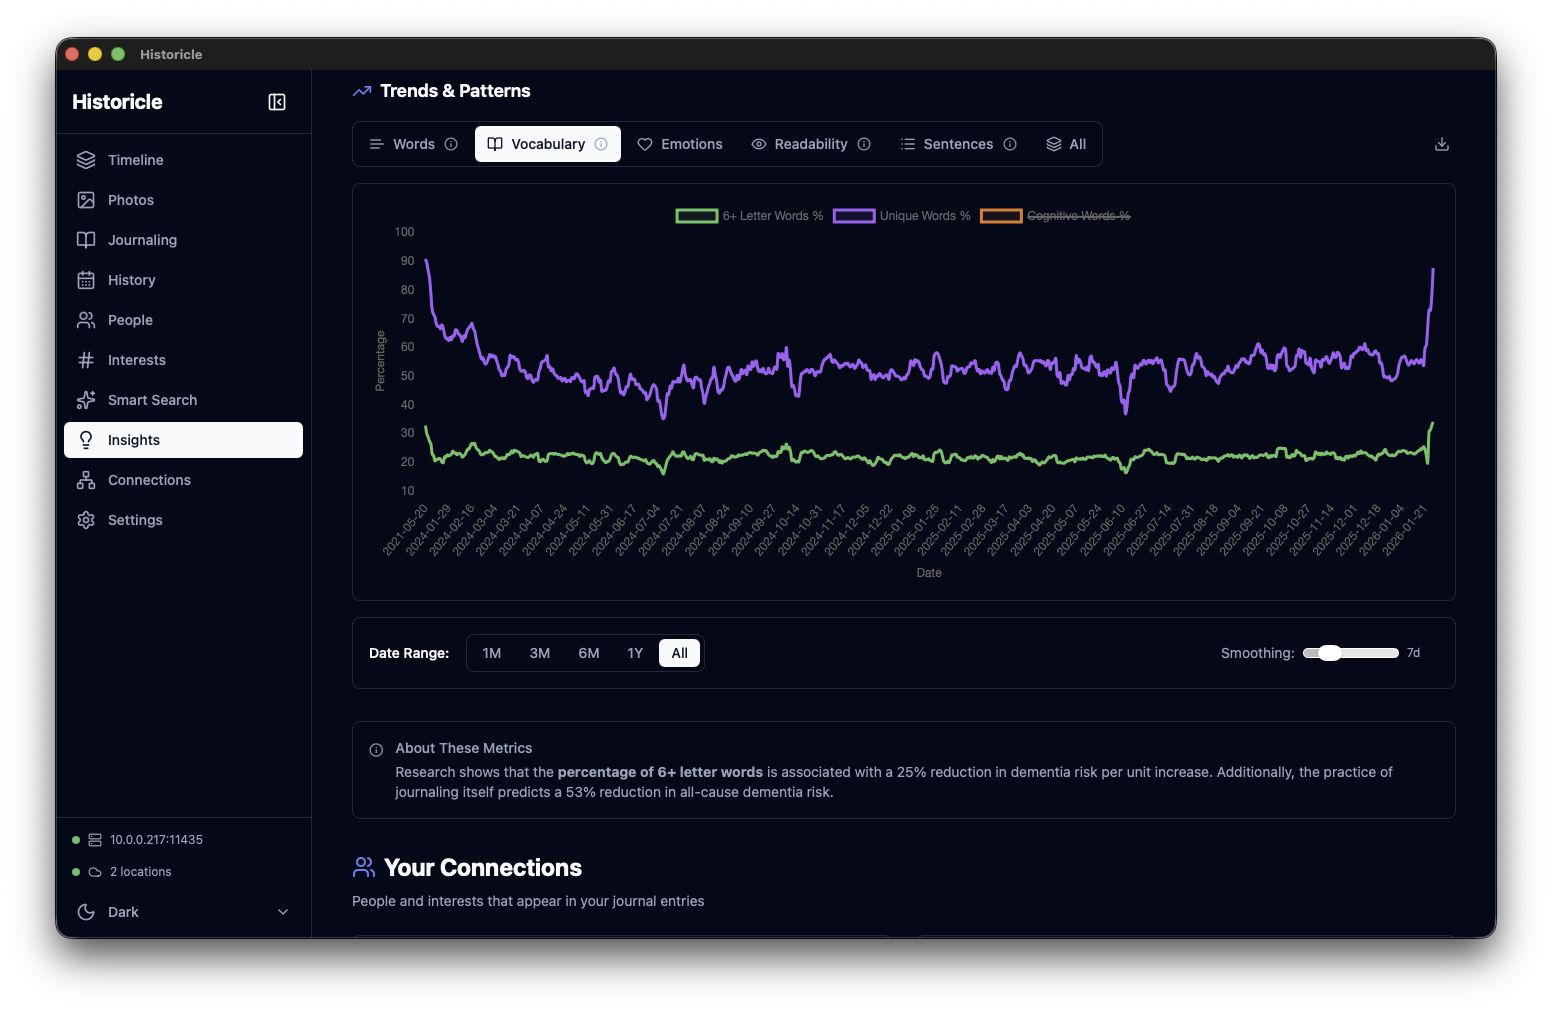Expand the 2 locations storage indicator
The image size is (1552, 1012).
point(140,872)
